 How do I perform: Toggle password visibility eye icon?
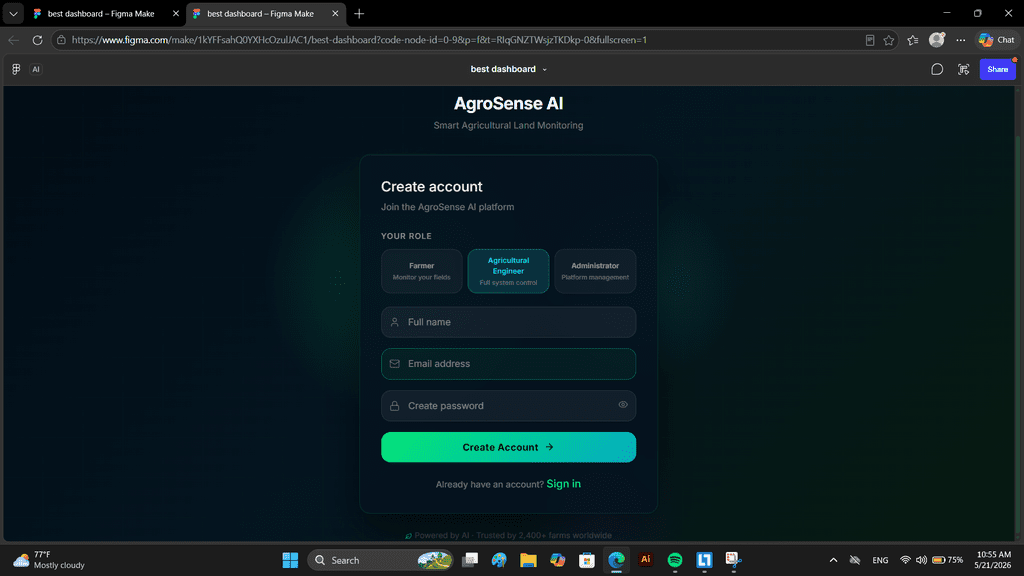point(622,405)
